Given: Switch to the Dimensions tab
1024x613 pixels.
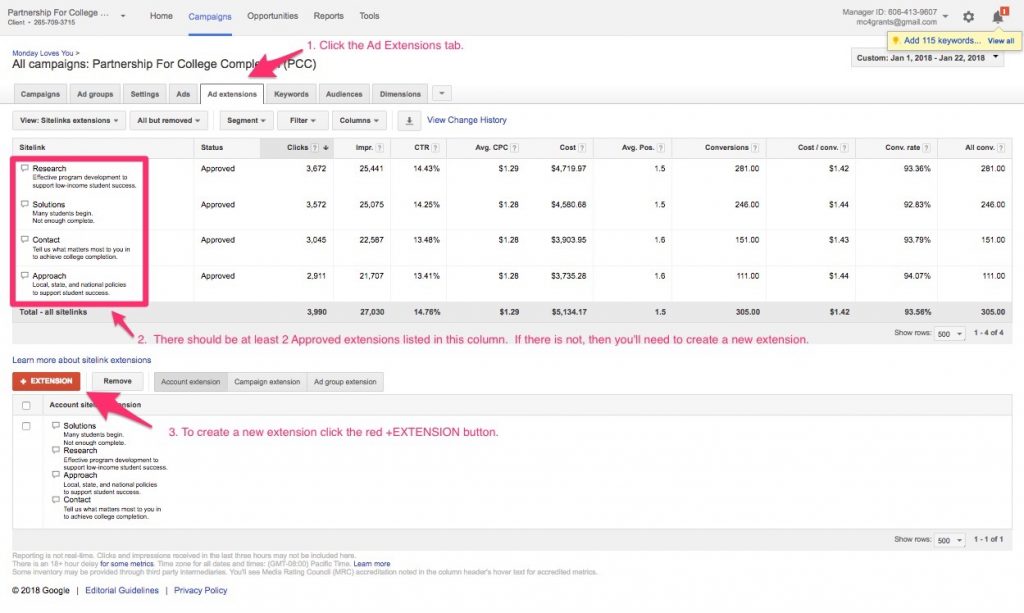Looking at the screenshot, I should pyautogui.click(x=400, y=94).
